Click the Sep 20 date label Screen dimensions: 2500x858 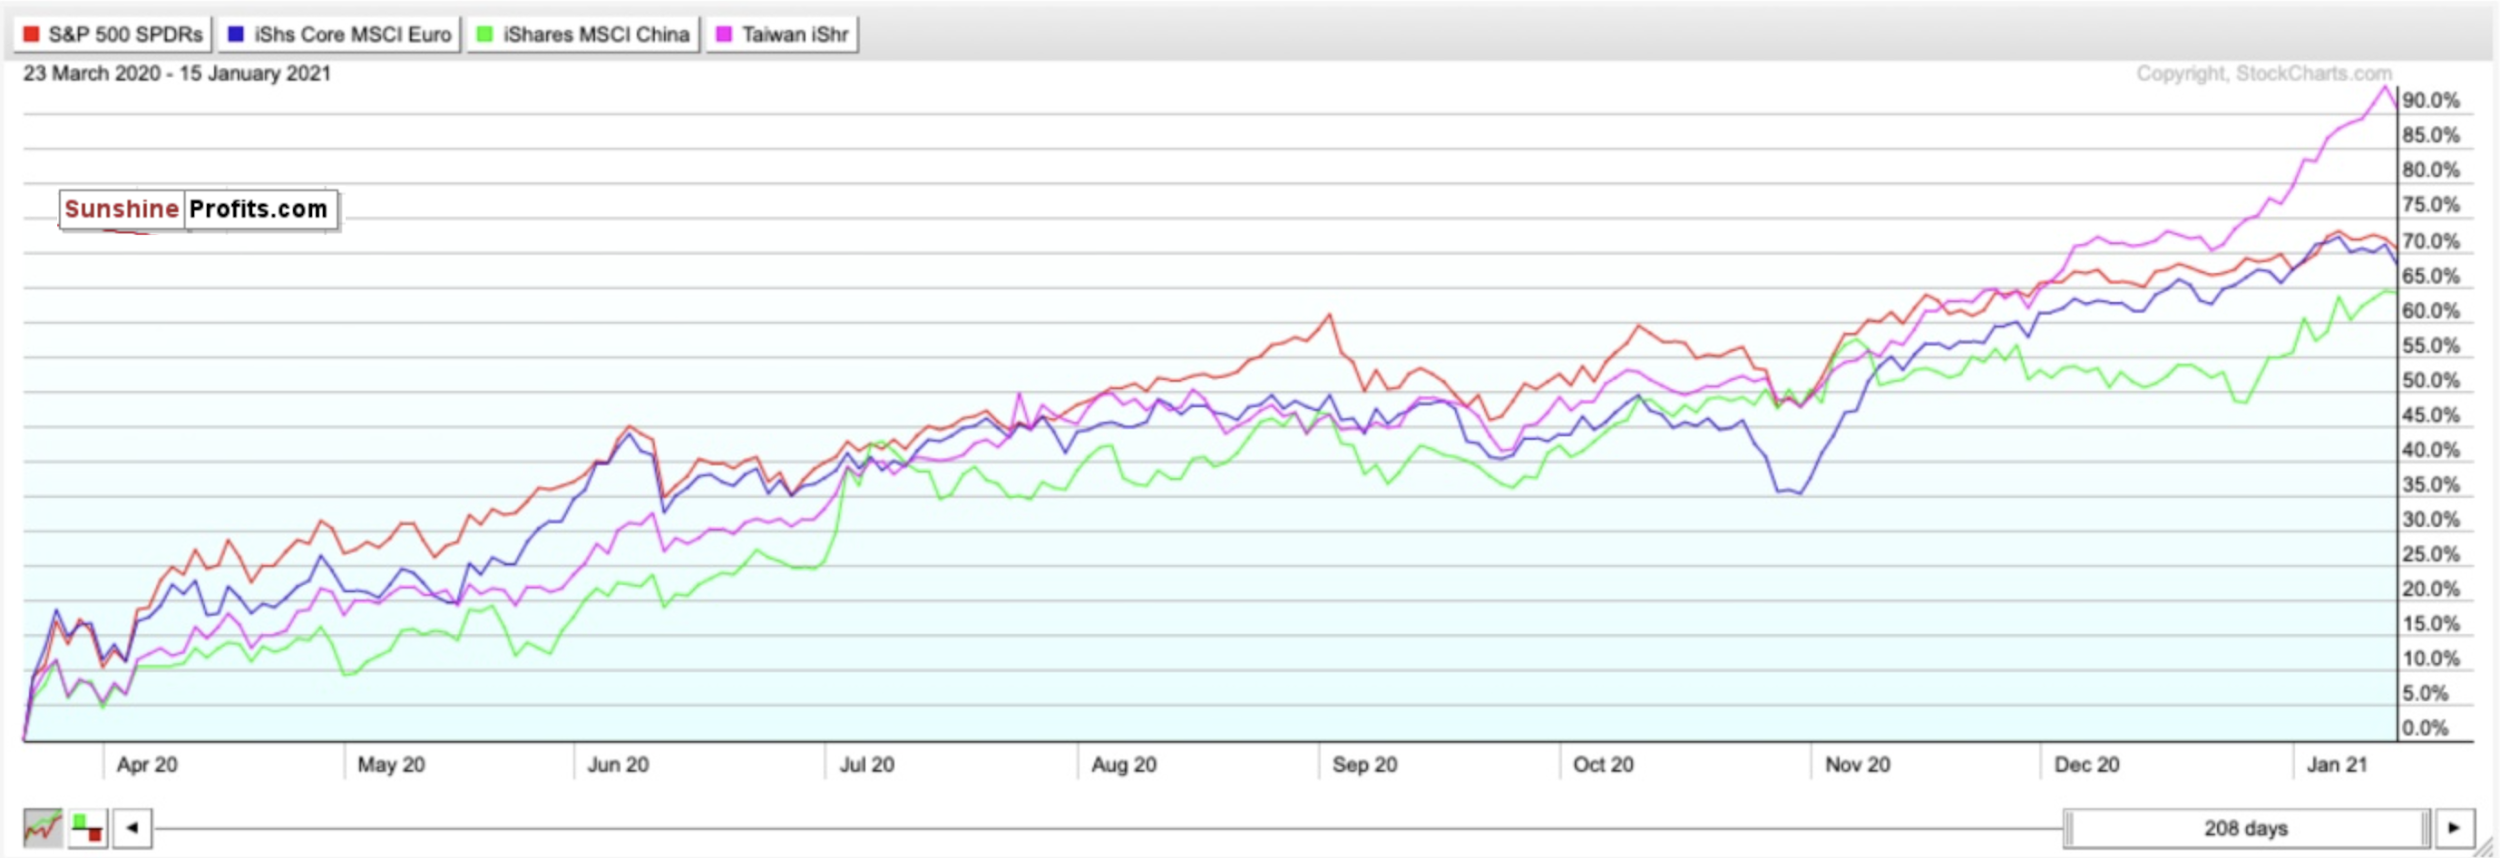pyautogui.click(x=1365, y=764)
